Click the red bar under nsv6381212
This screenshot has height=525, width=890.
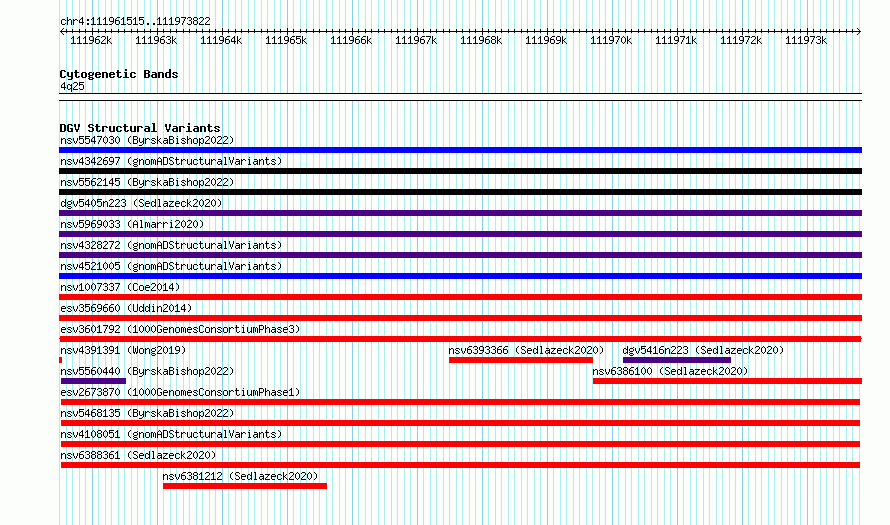[x=245, y=486]
